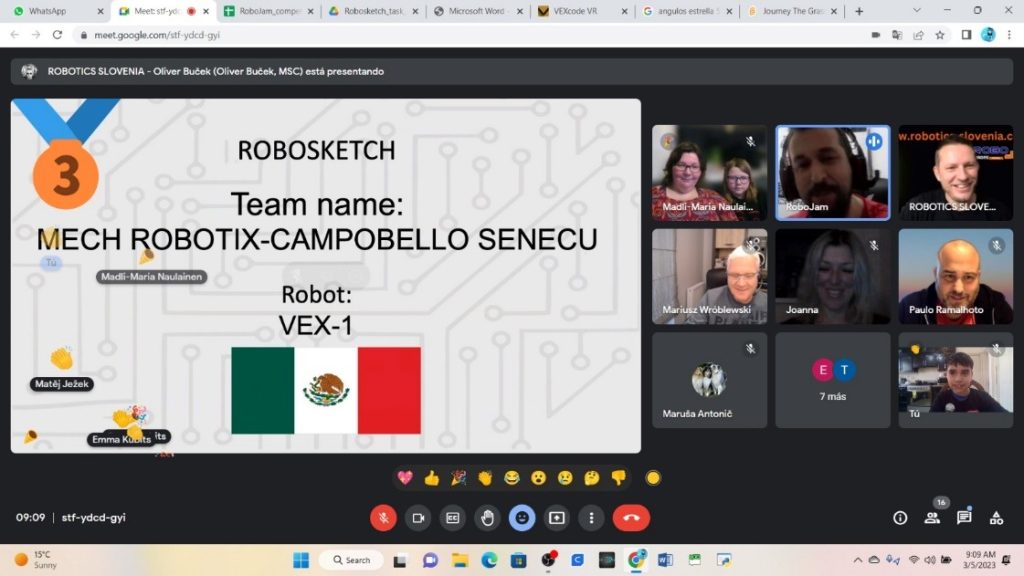Open the three-dot more options menu
The width and height of the screenshot is (1024, 576).
[x=591, y=518]
